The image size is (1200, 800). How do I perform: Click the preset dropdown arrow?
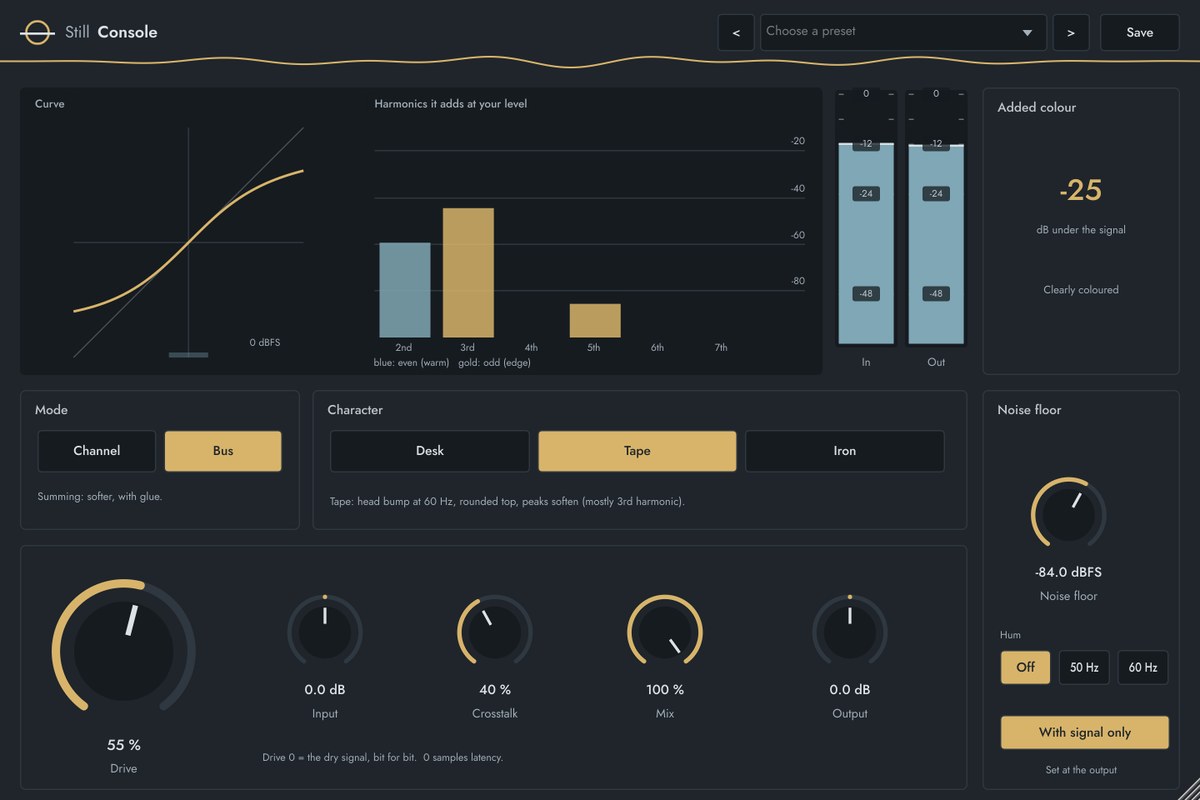click(x=1027, y=33)
